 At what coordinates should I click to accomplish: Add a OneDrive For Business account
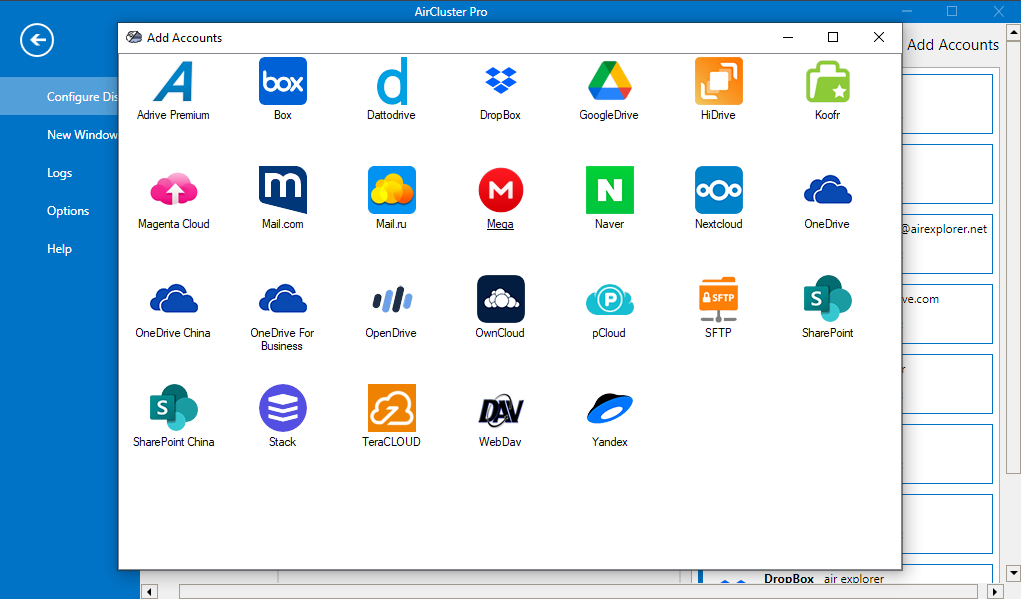pos(283,299)
